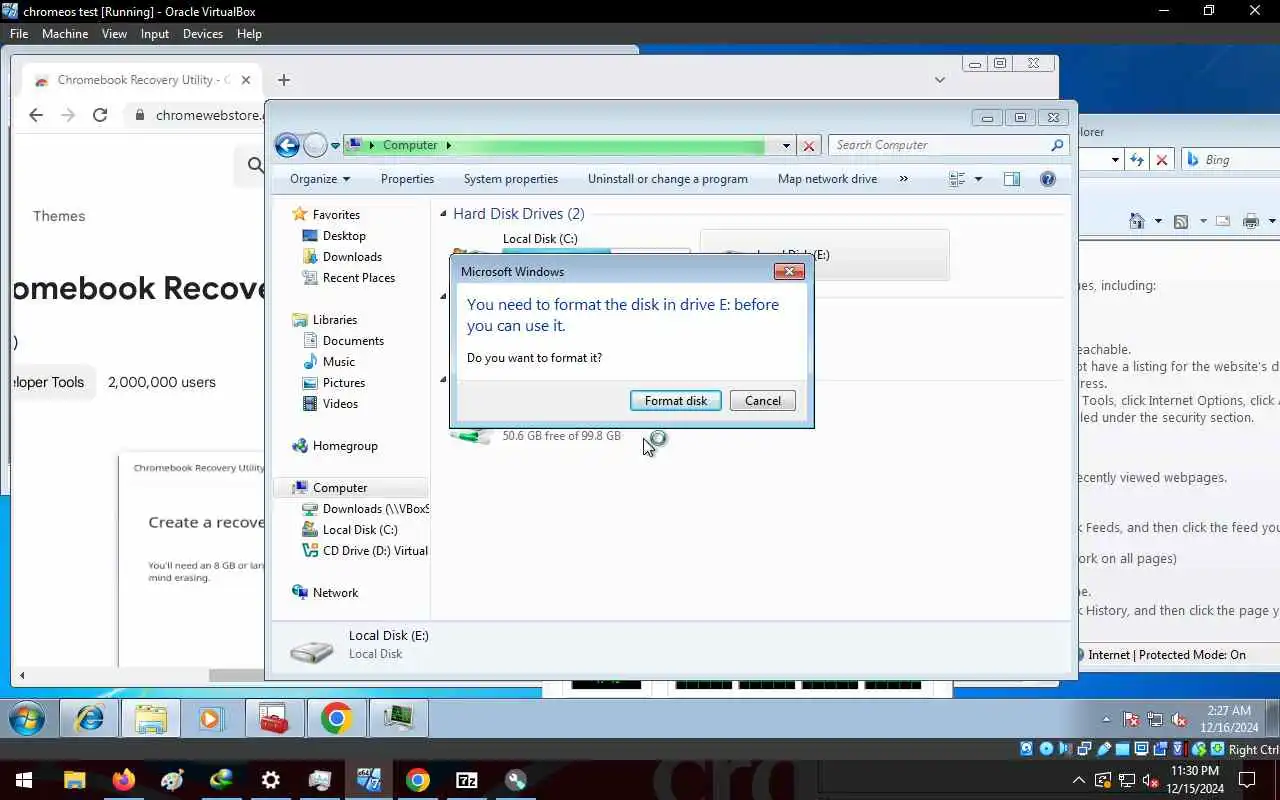Open Downloads under Favorites
This screenshot has width=1280, height=800.
(352, 257)
